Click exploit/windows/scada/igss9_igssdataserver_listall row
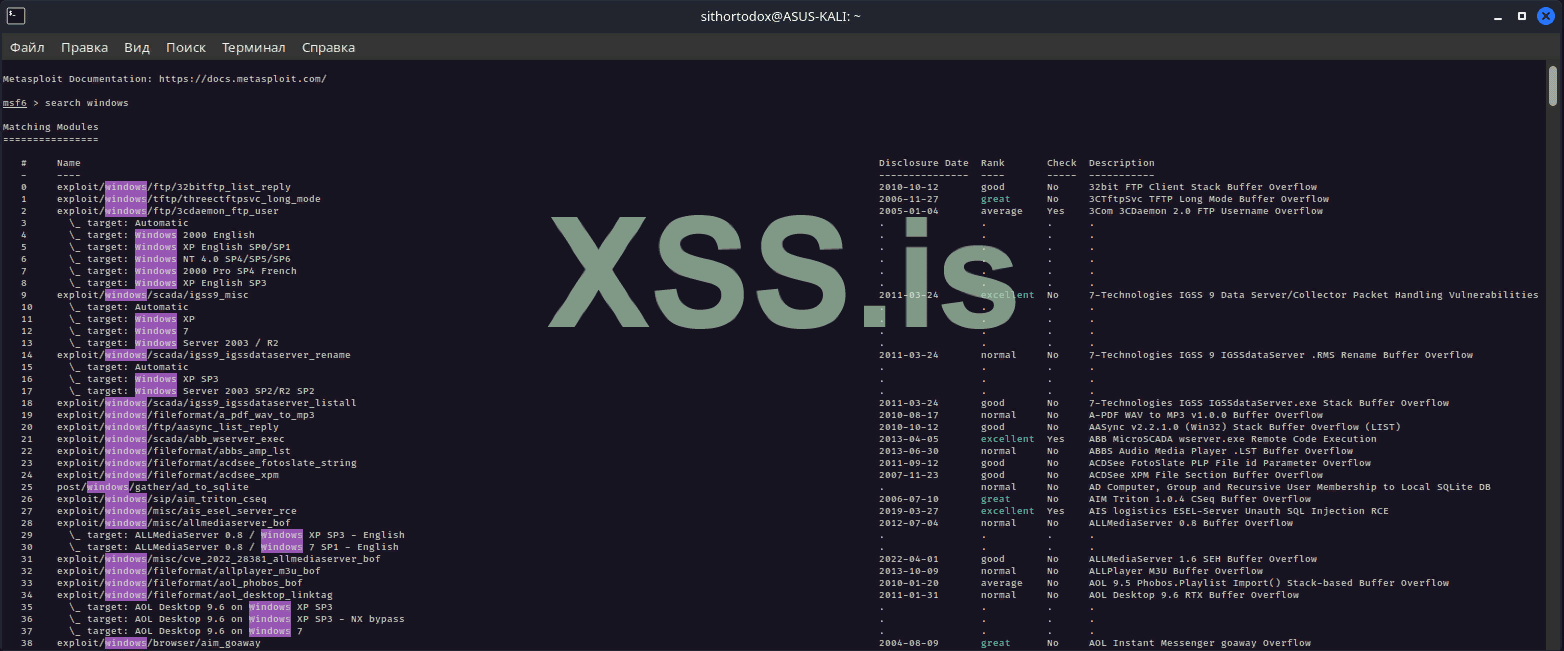This screenshot has height=651, width=1564. point(207,403)
